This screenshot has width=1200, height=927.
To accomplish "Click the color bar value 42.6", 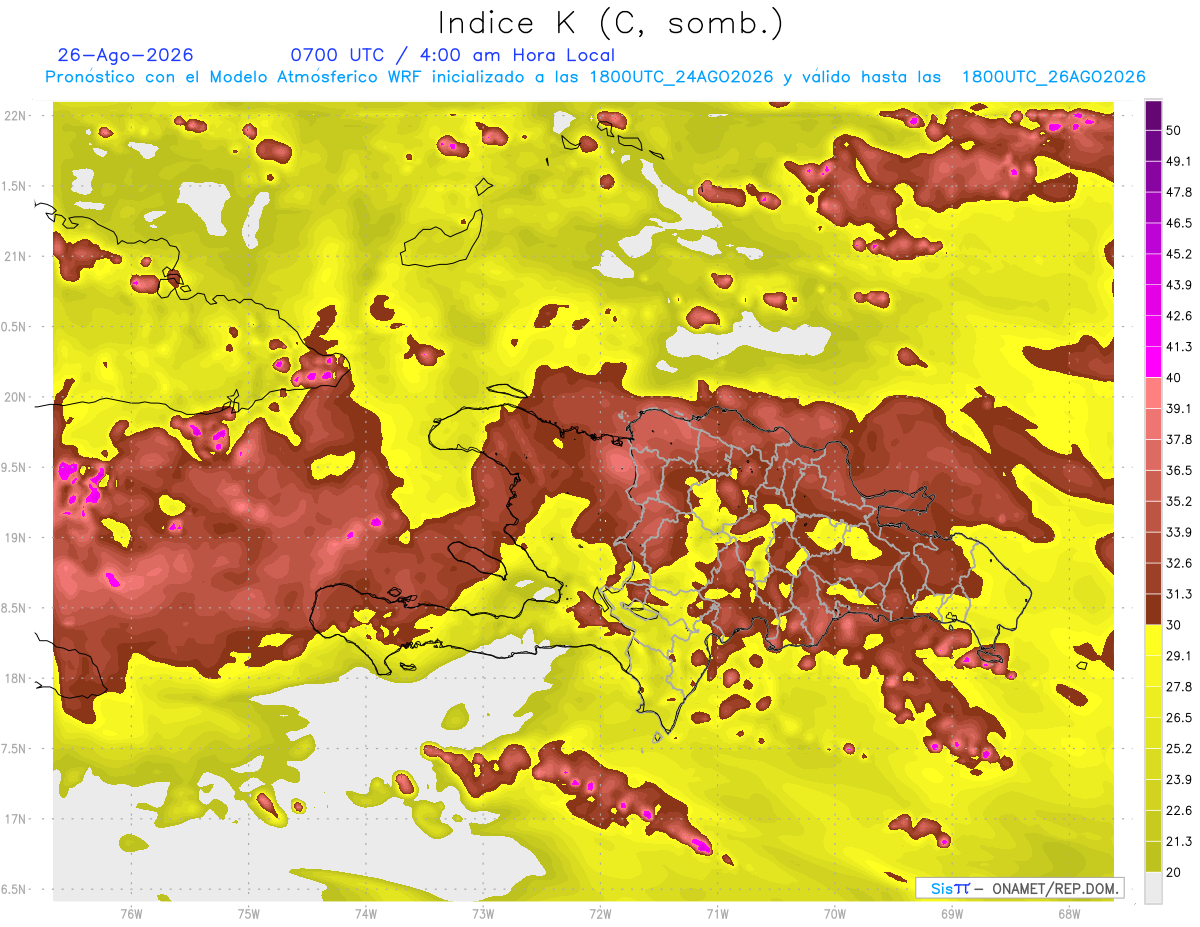I will tap(1179, 316).
